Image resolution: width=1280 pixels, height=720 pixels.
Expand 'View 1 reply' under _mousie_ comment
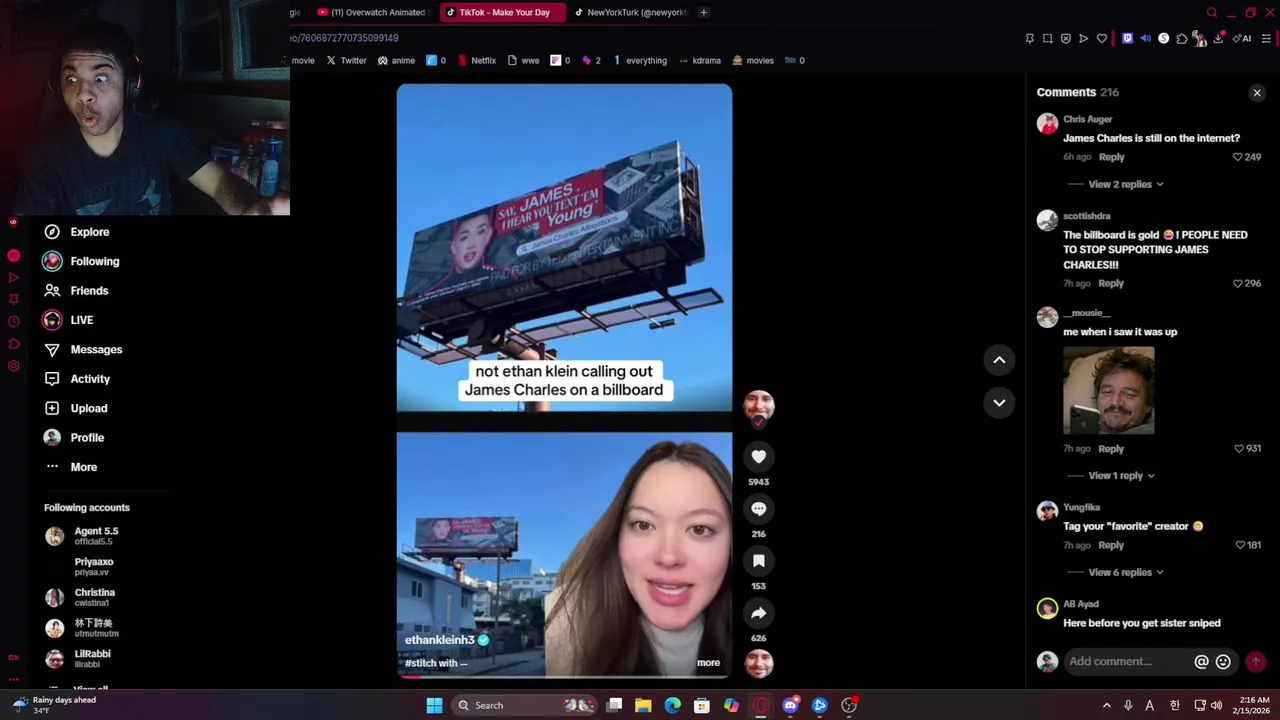pos(1121,476)
